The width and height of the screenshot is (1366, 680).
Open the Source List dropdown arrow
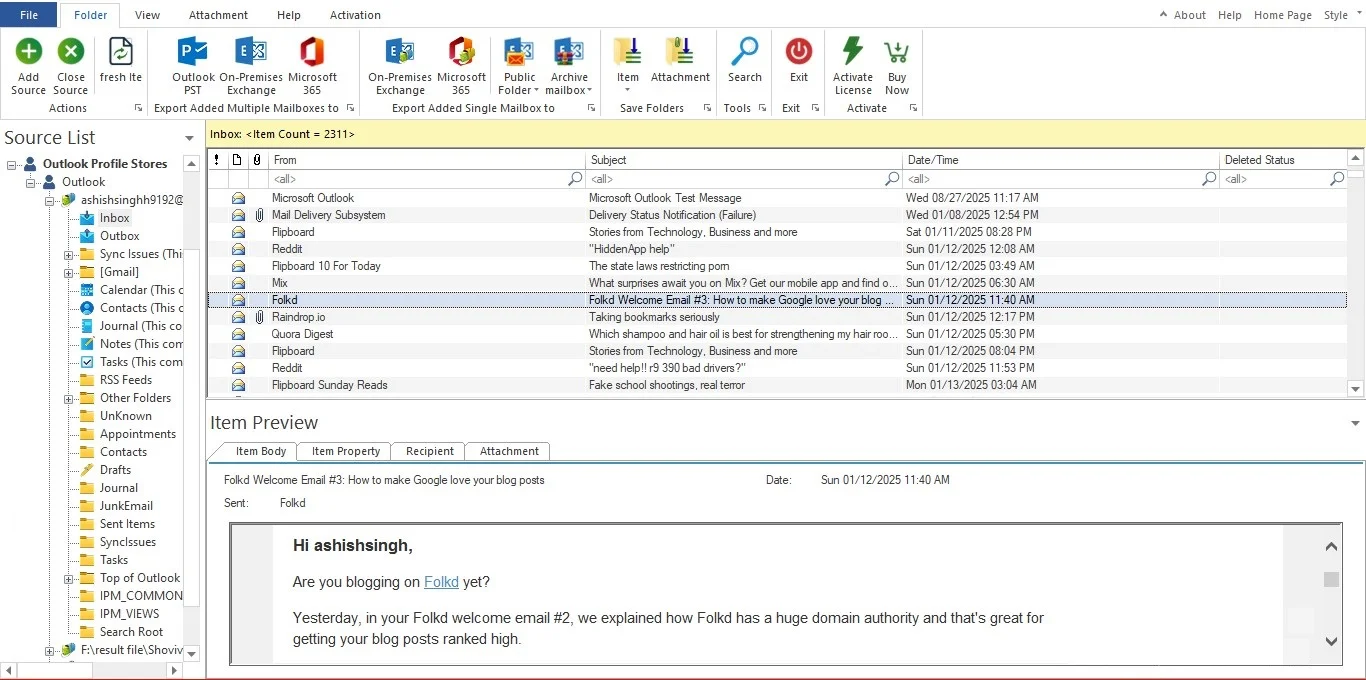(190, 139)
